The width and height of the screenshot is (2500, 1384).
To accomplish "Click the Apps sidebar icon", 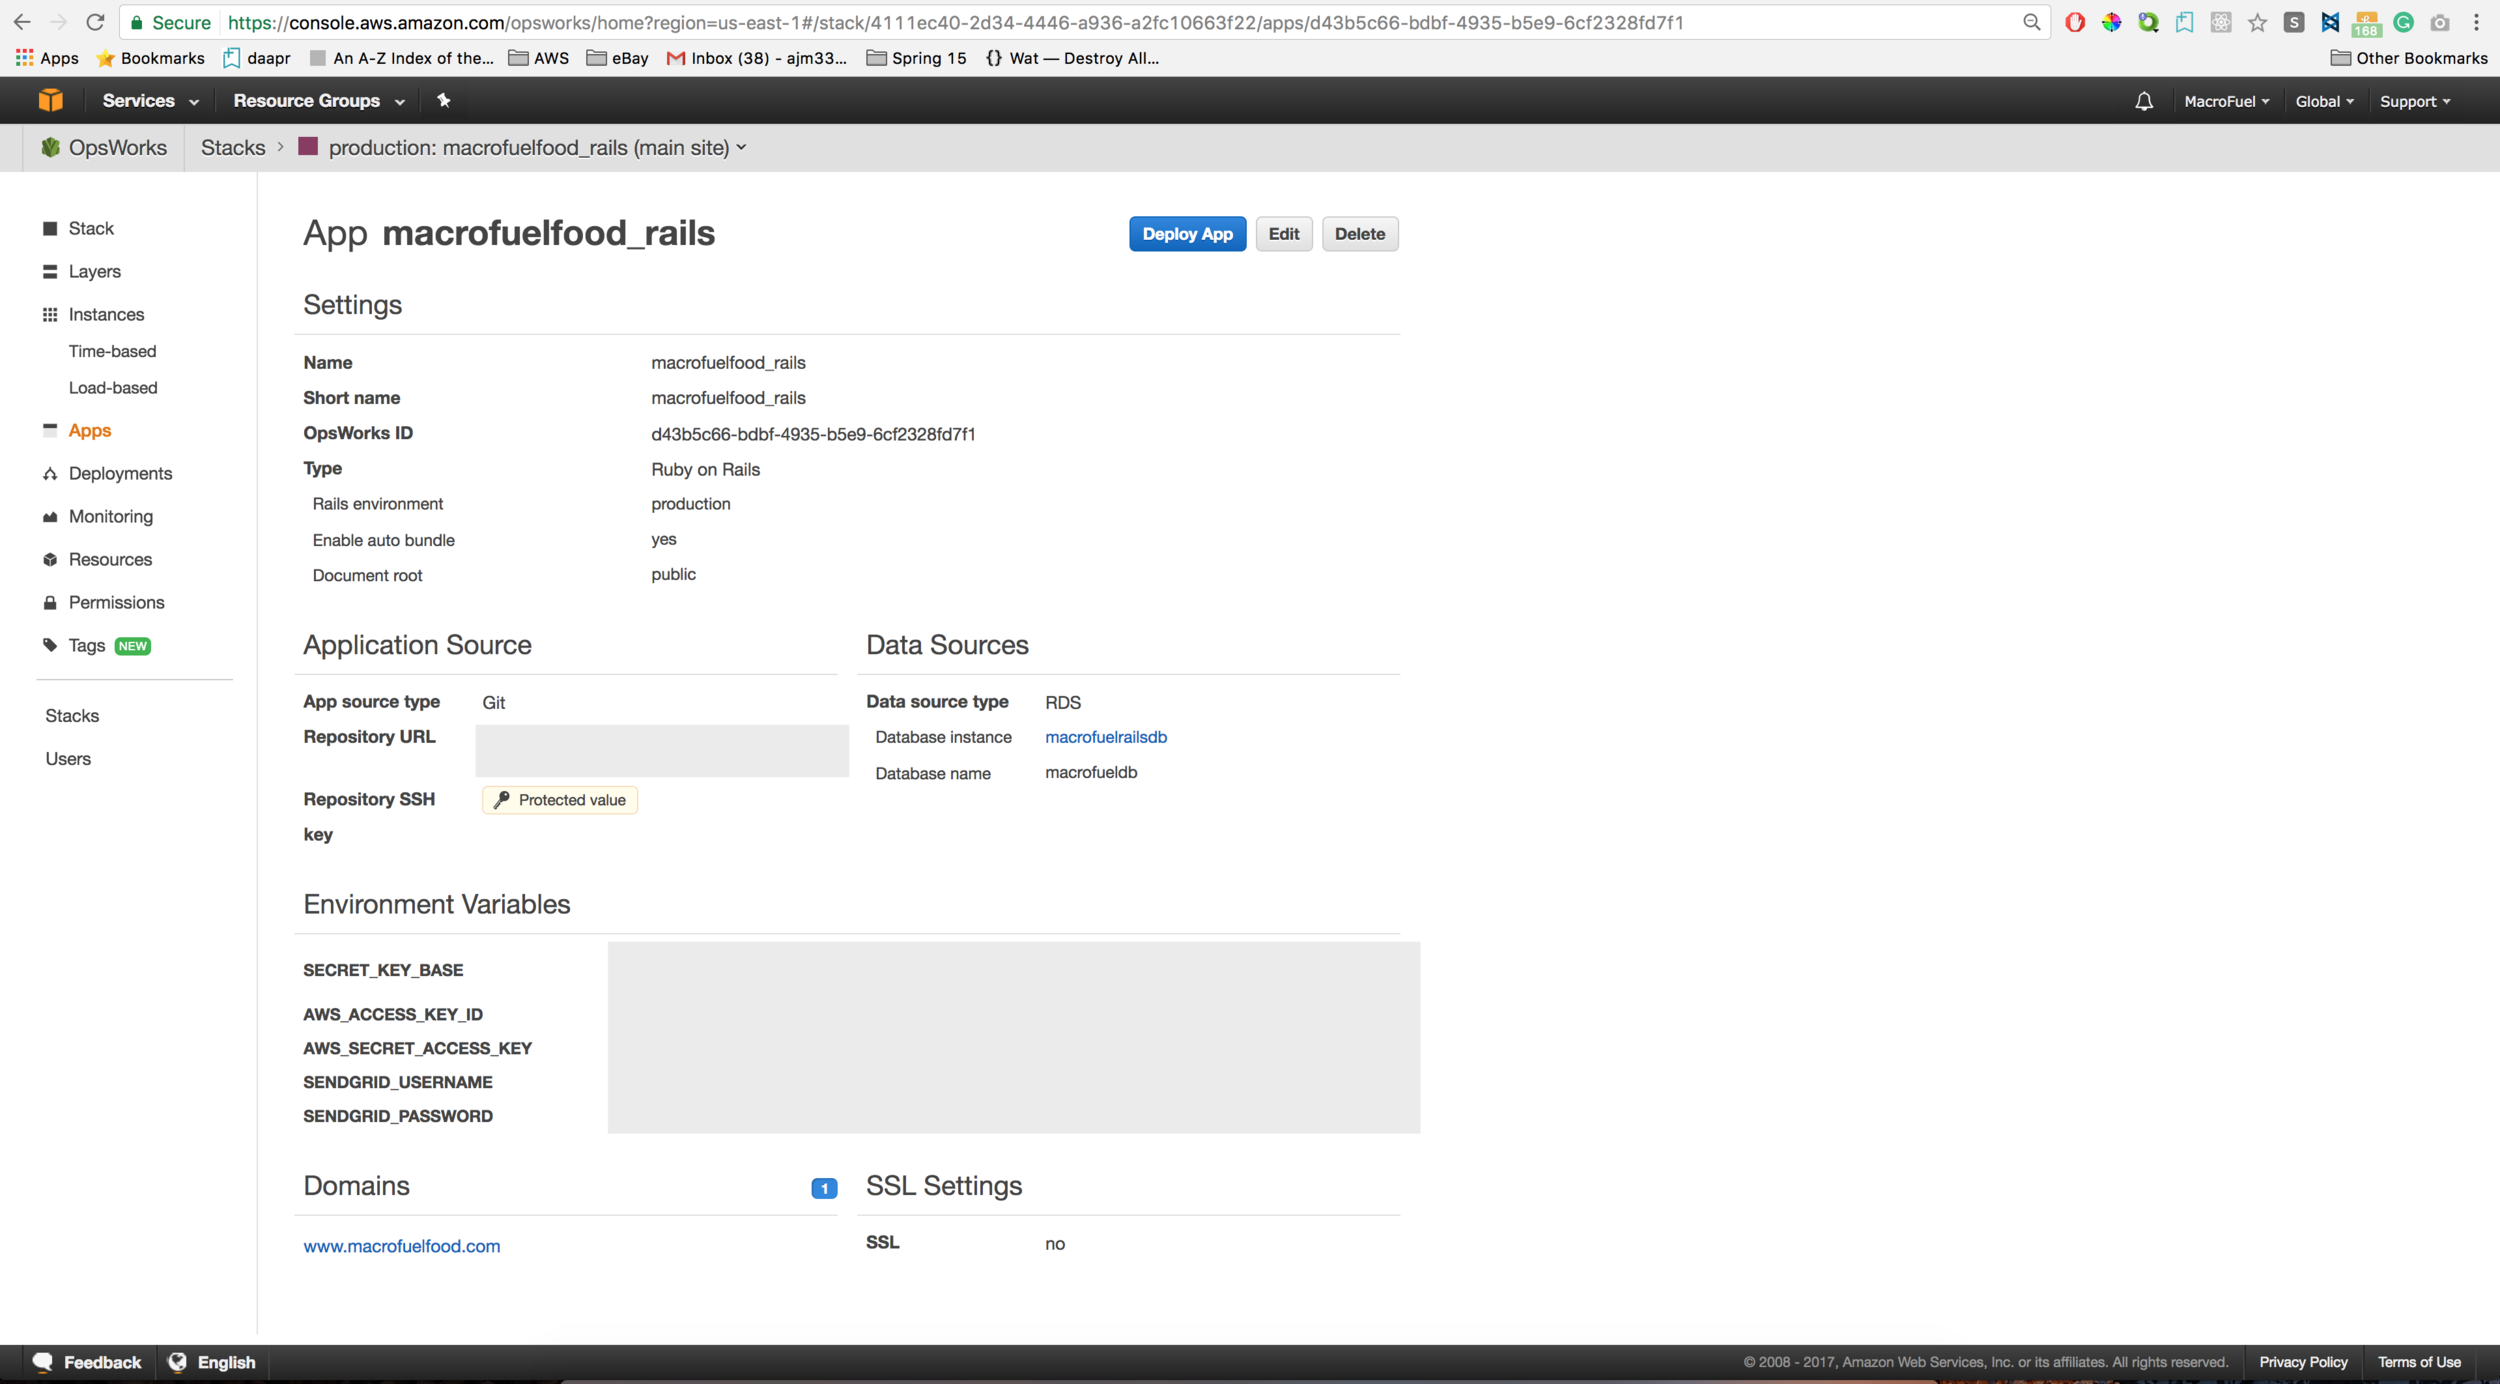I will pyautogui.click(x=50, y=429).
